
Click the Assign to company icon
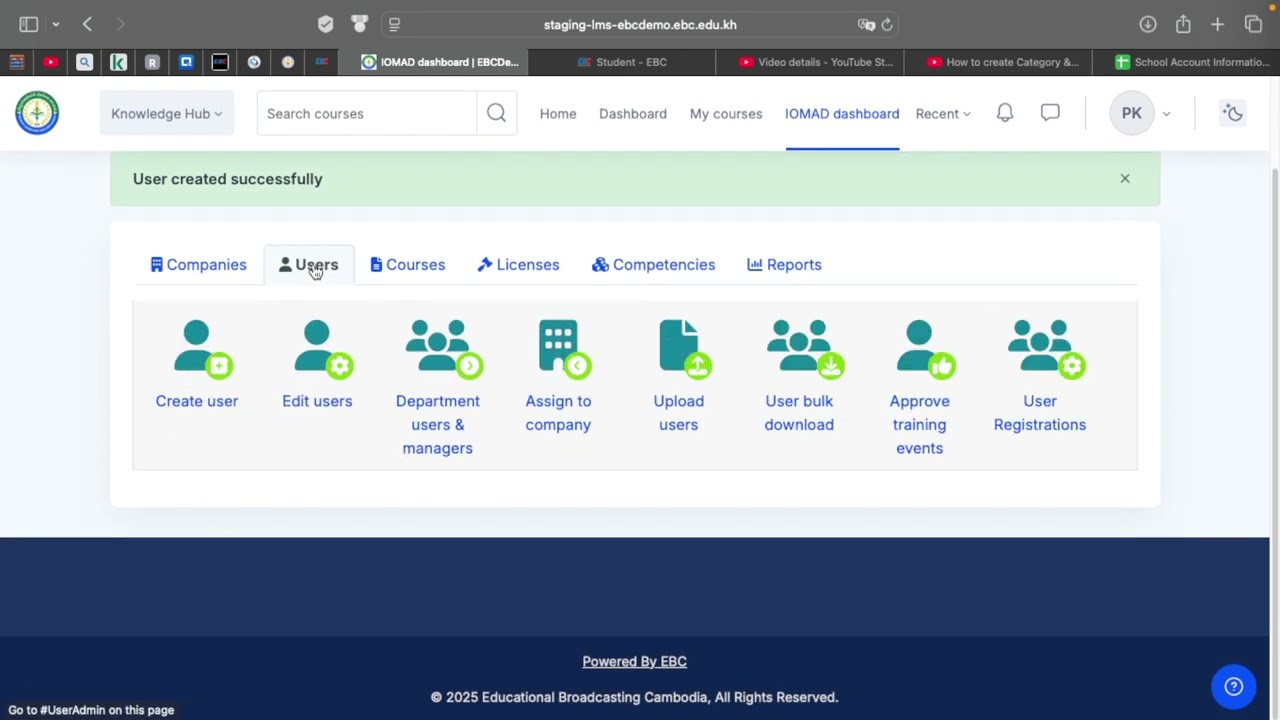click(564, 349)
